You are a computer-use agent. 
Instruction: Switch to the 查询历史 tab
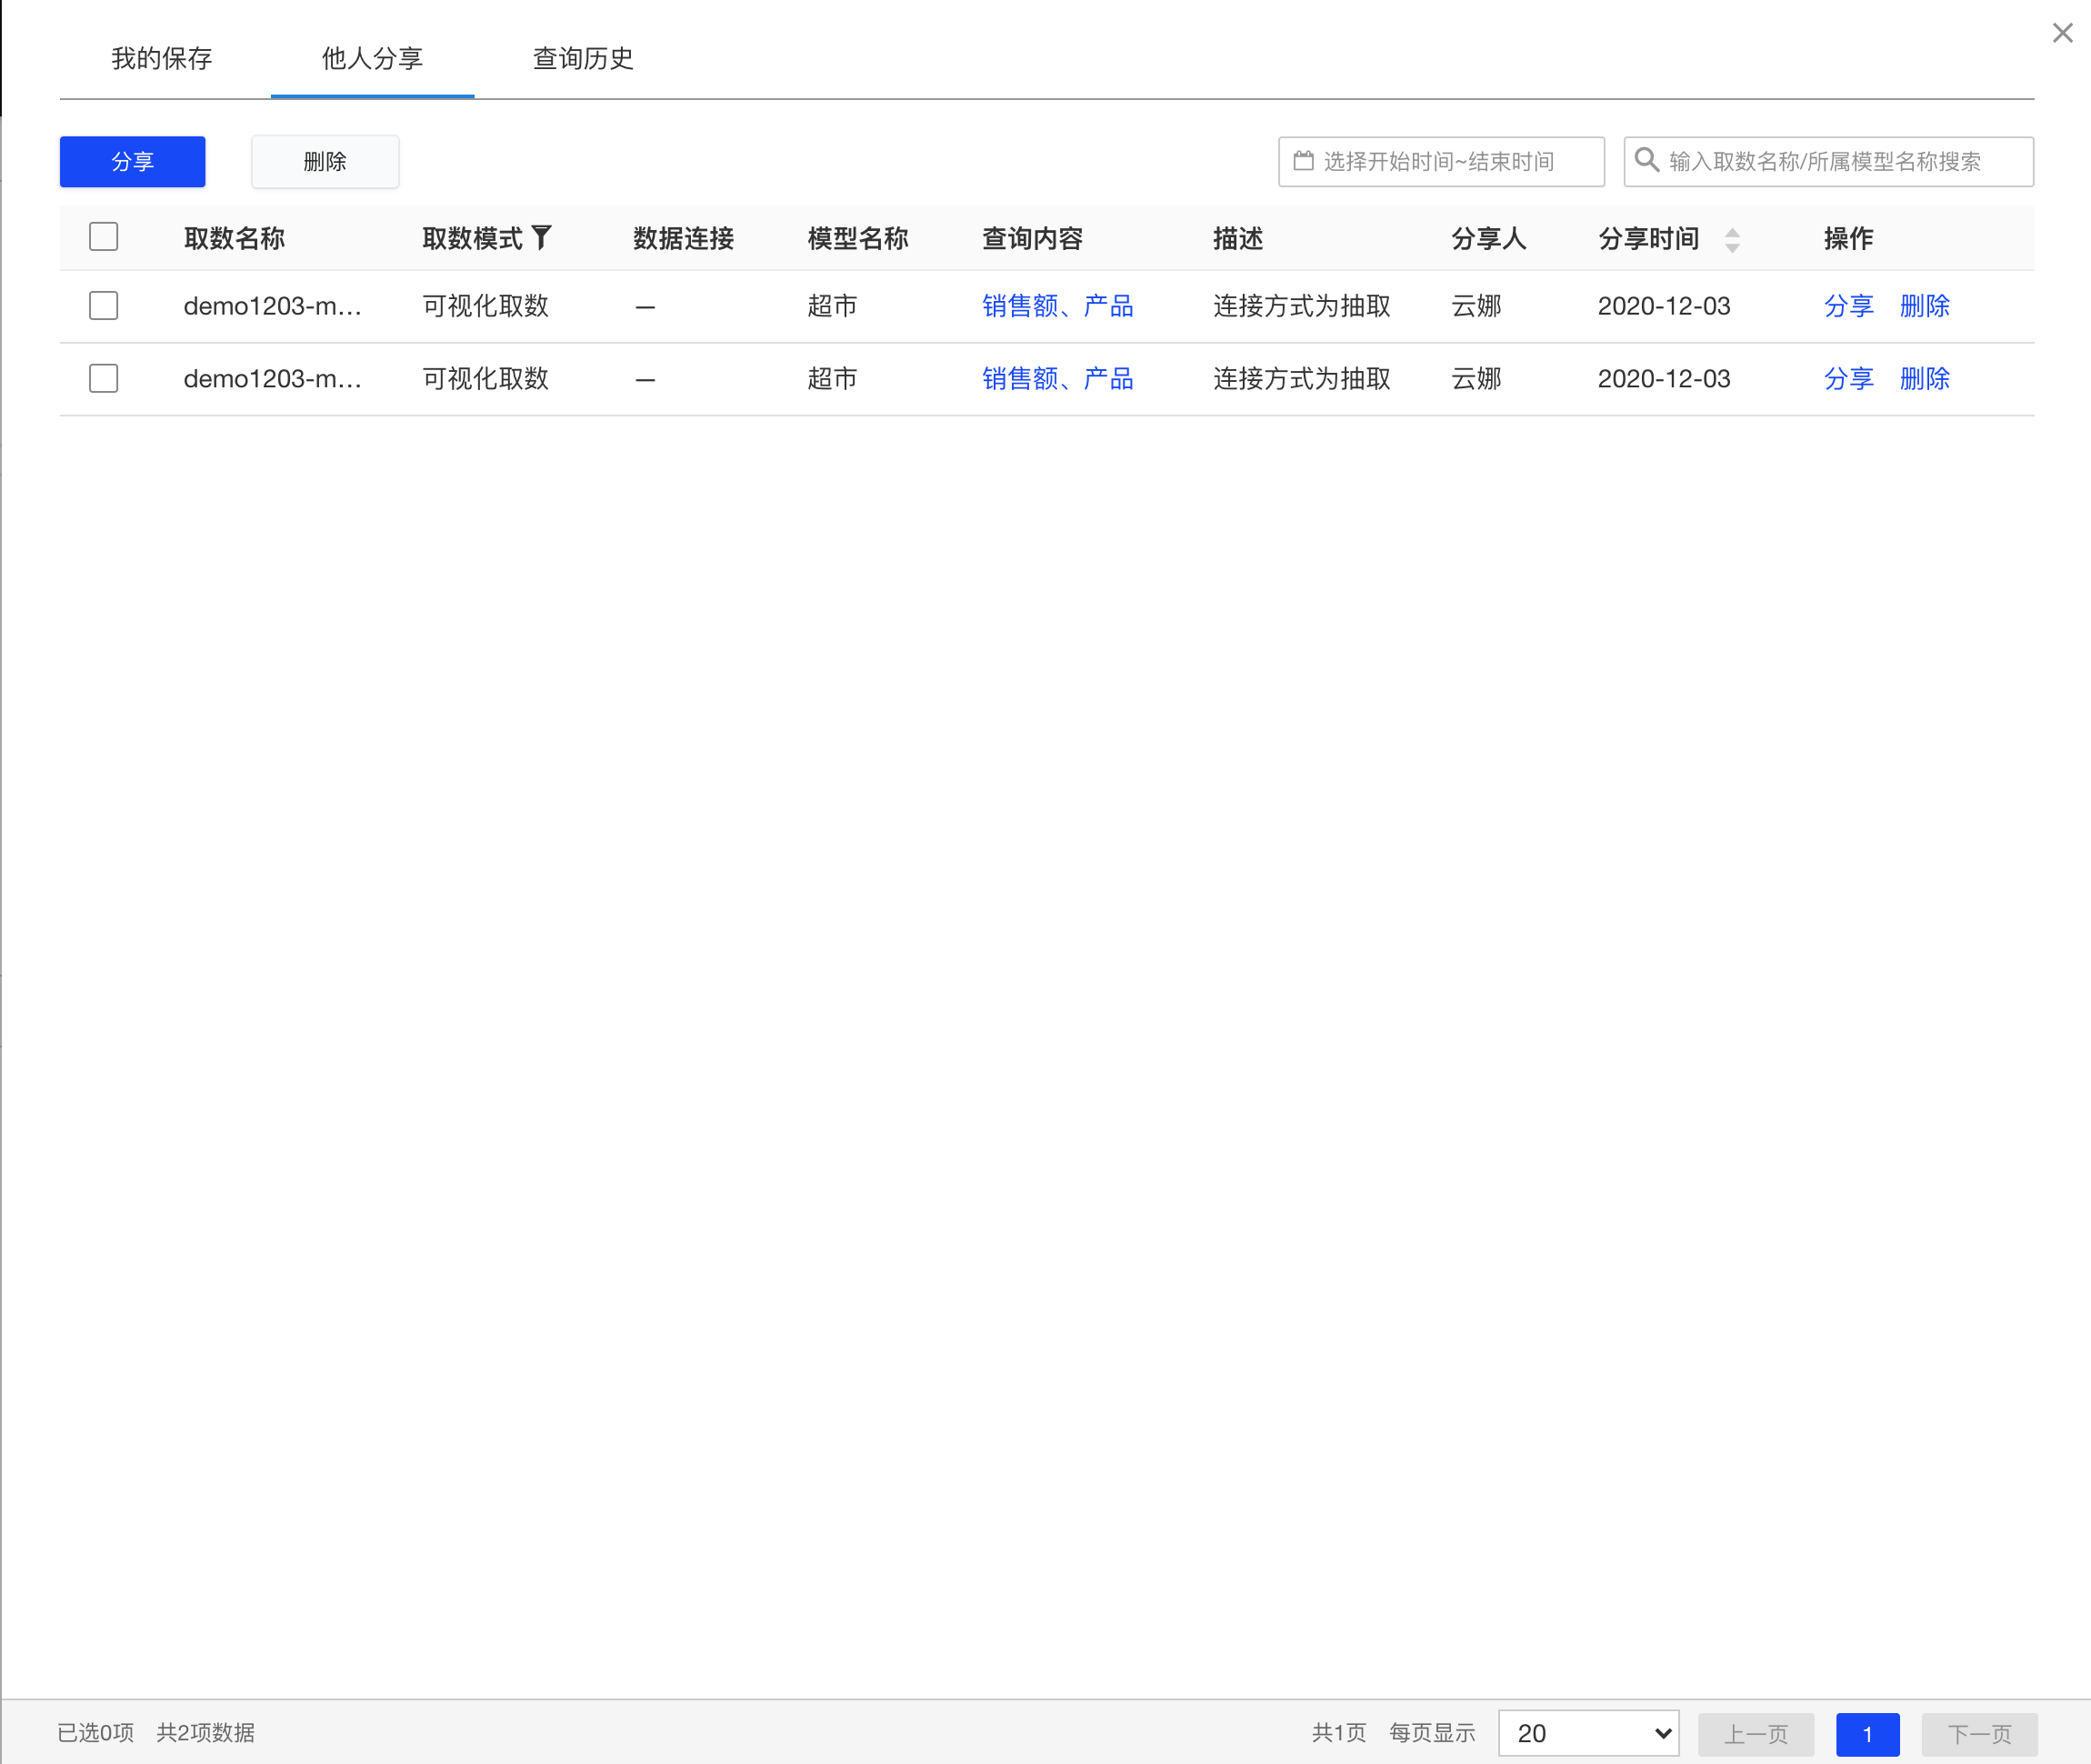[x=583, y=58]
